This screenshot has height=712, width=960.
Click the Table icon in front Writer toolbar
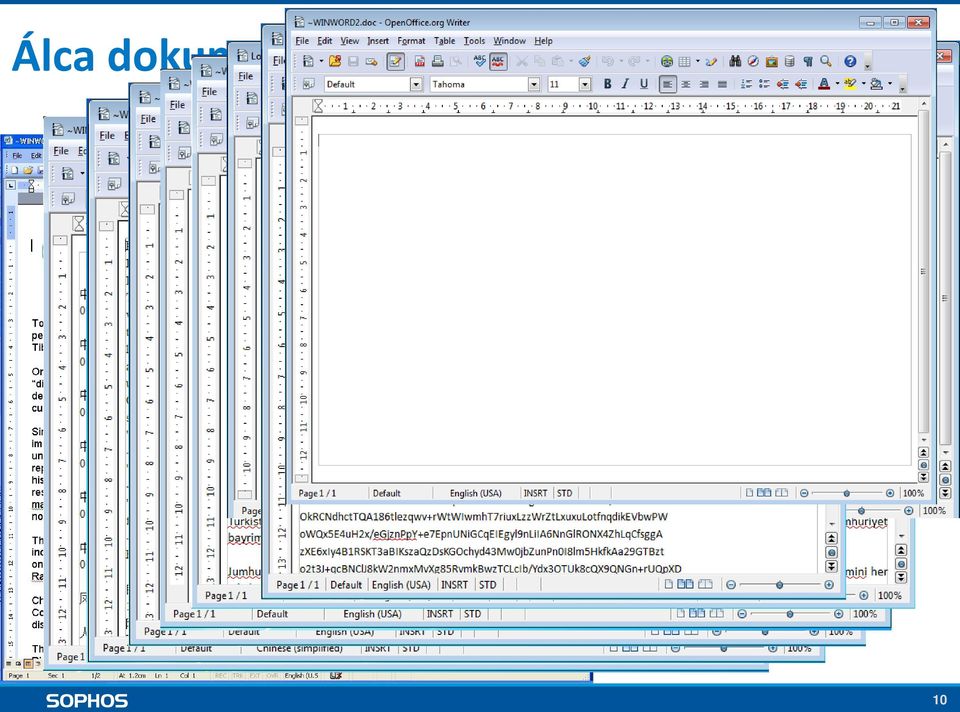(684, 61)
